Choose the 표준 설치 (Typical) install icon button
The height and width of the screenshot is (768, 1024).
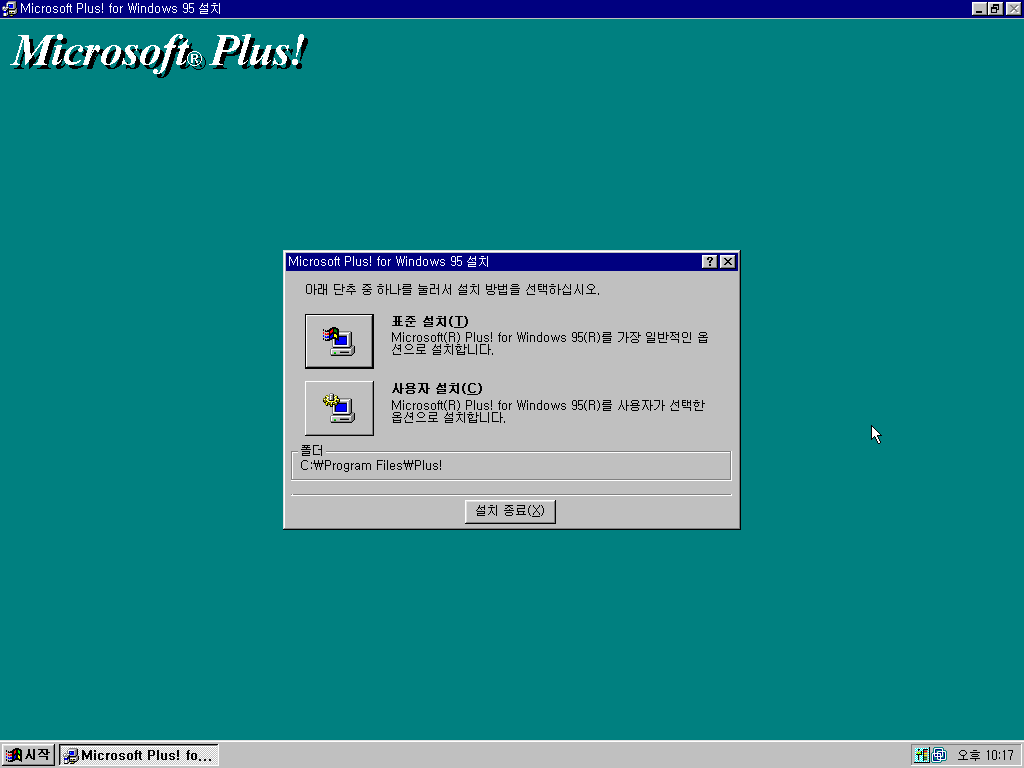[339, 341]
